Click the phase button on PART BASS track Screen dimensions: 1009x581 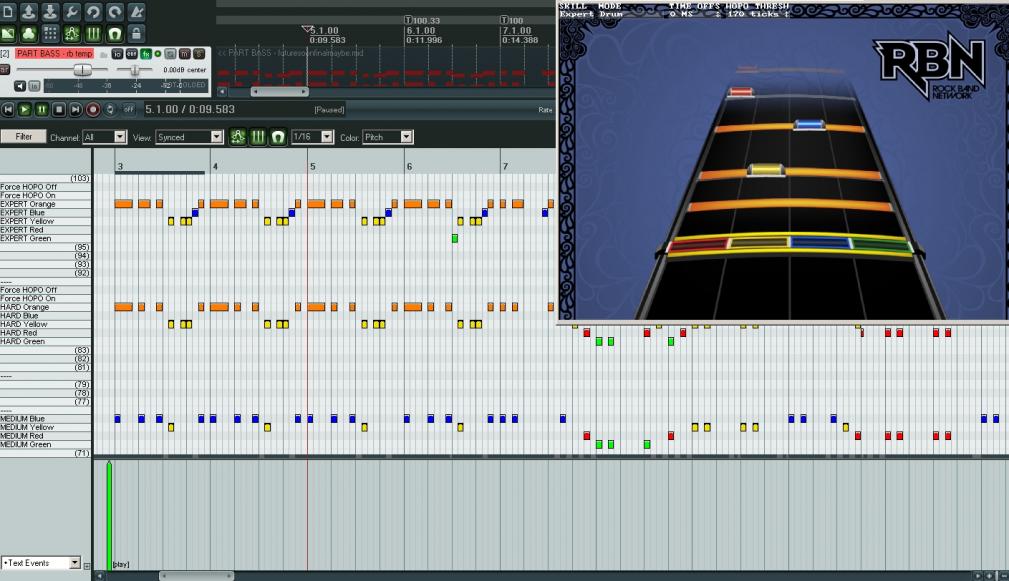[170, 54]
